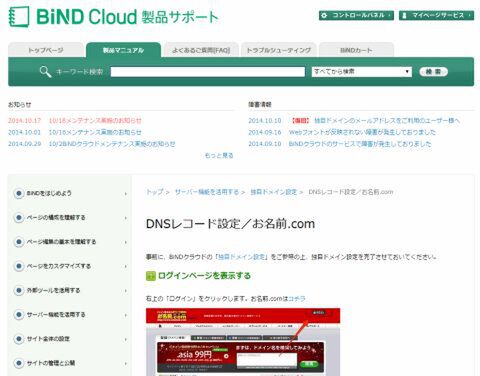
Task: Expand the サイトの管理と公開 arrow
Action: [126, 363]
